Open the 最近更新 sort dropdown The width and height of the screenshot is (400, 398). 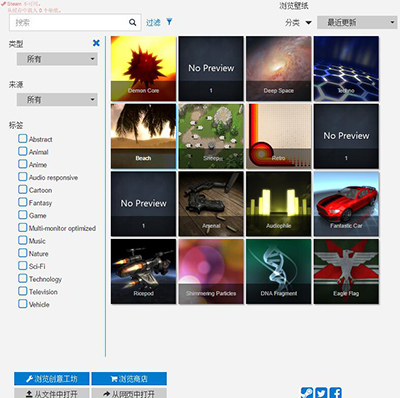[x=357, y=22]
